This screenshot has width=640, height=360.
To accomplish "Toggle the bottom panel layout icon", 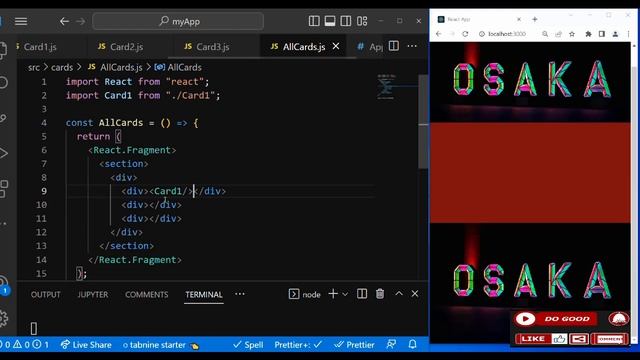I will tap(330, 21).
